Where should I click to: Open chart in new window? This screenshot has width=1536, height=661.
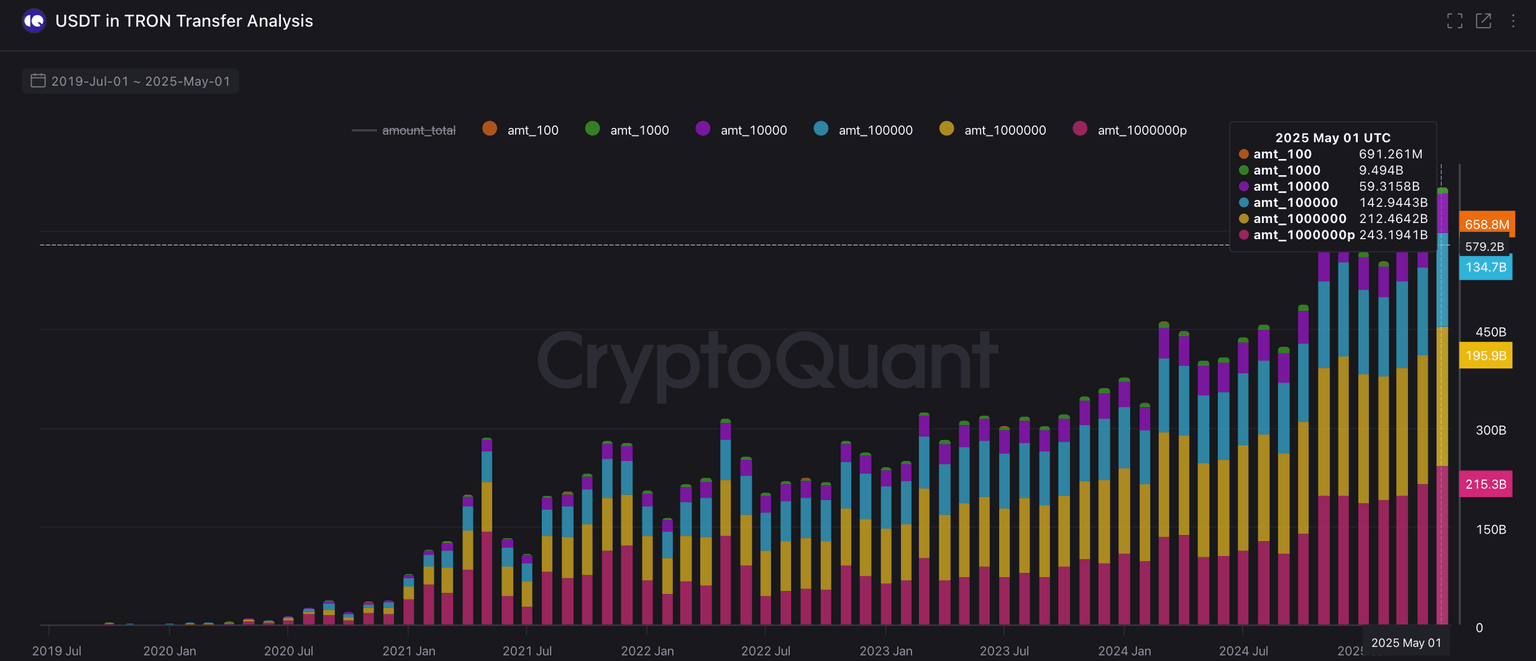tap(1483, 21)
